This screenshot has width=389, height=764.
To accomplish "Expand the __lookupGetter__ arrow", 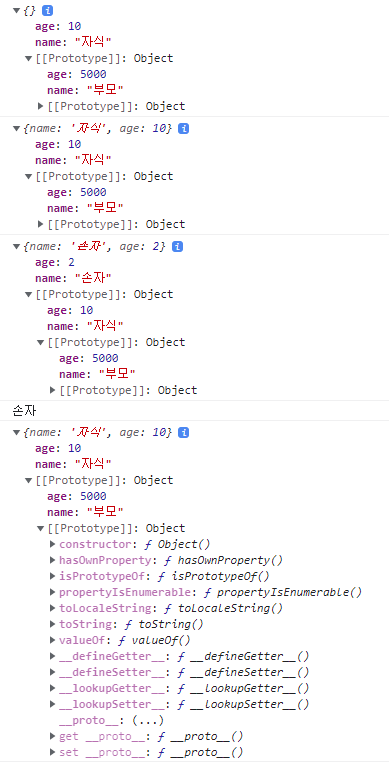I will coord(53,688).
